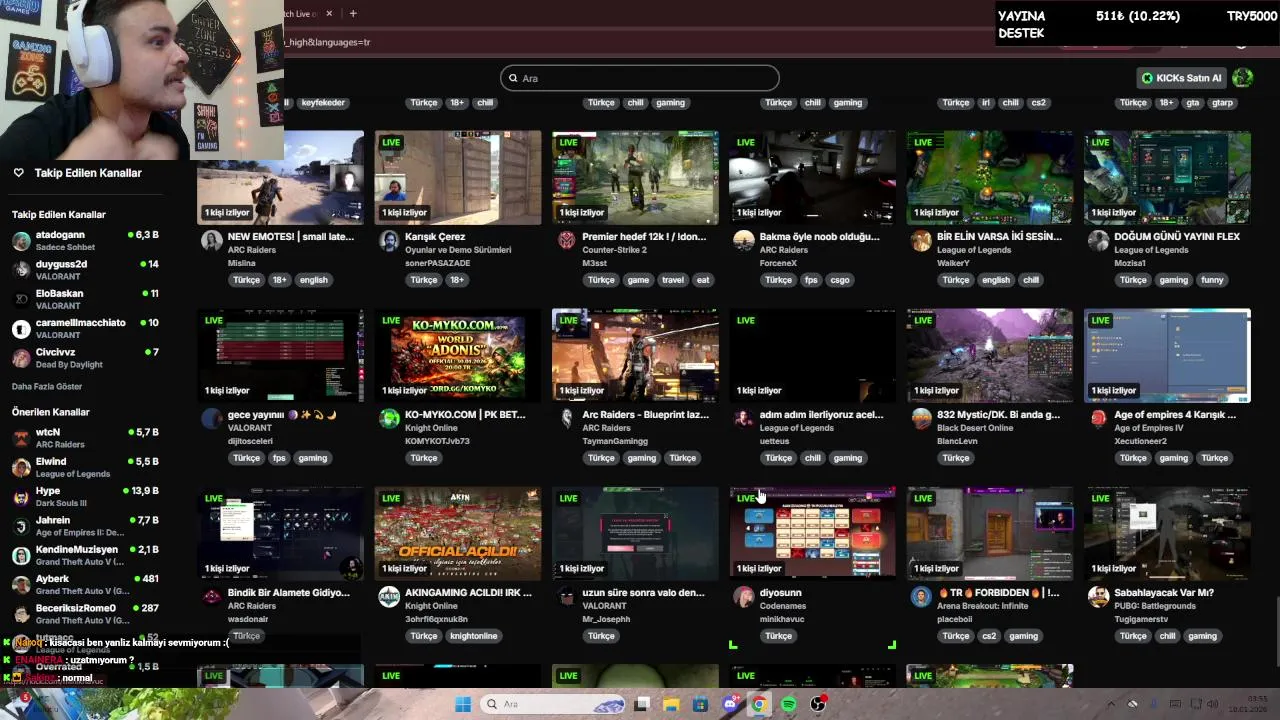The image size is (1280, 720).
Task: Open TaymanGamingg channel name
Action: [616, 441]
